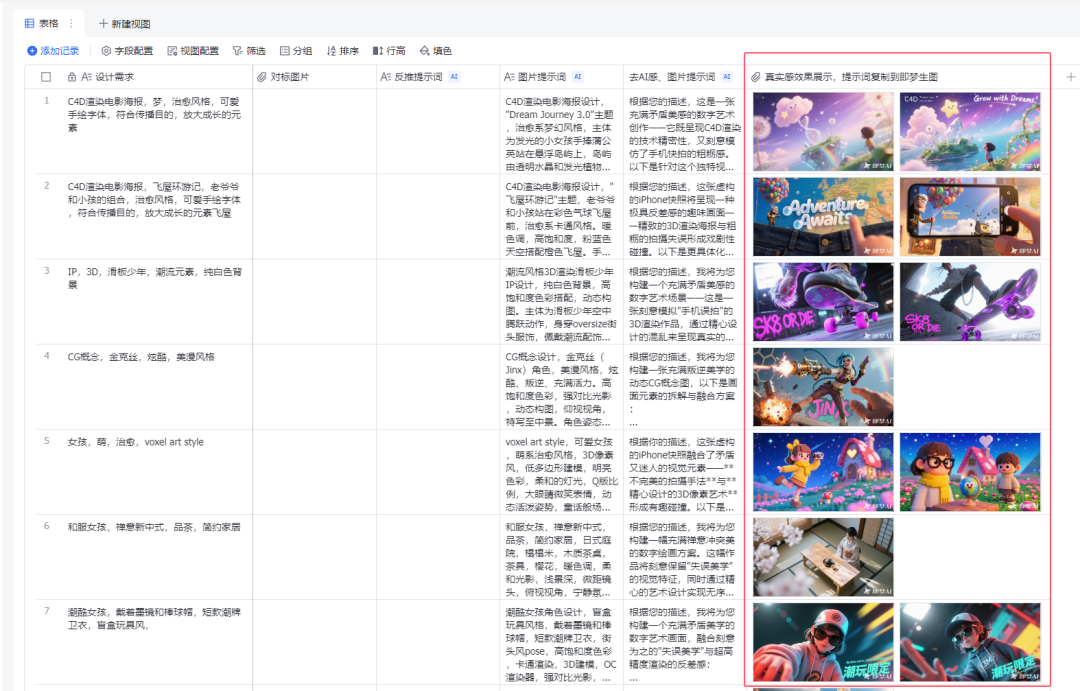
Task: Open the dreamy C4D poster thumbnail in row 1
Action: (822, 131)
